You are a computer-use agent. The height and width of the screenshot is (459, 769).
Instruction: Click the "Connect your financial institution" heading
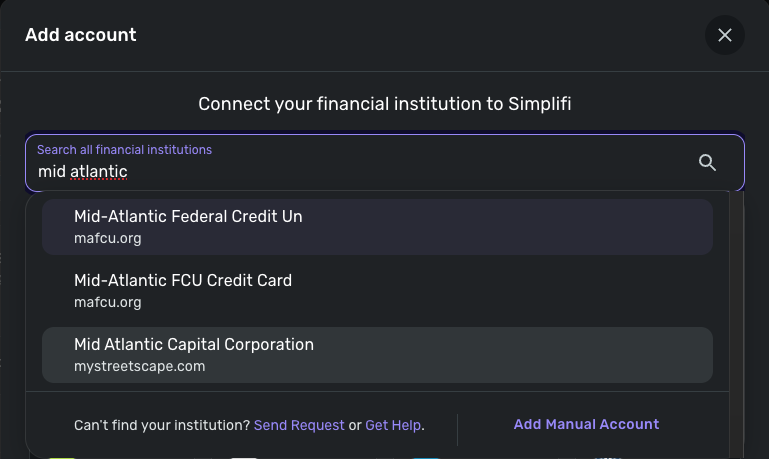[384, 104]
